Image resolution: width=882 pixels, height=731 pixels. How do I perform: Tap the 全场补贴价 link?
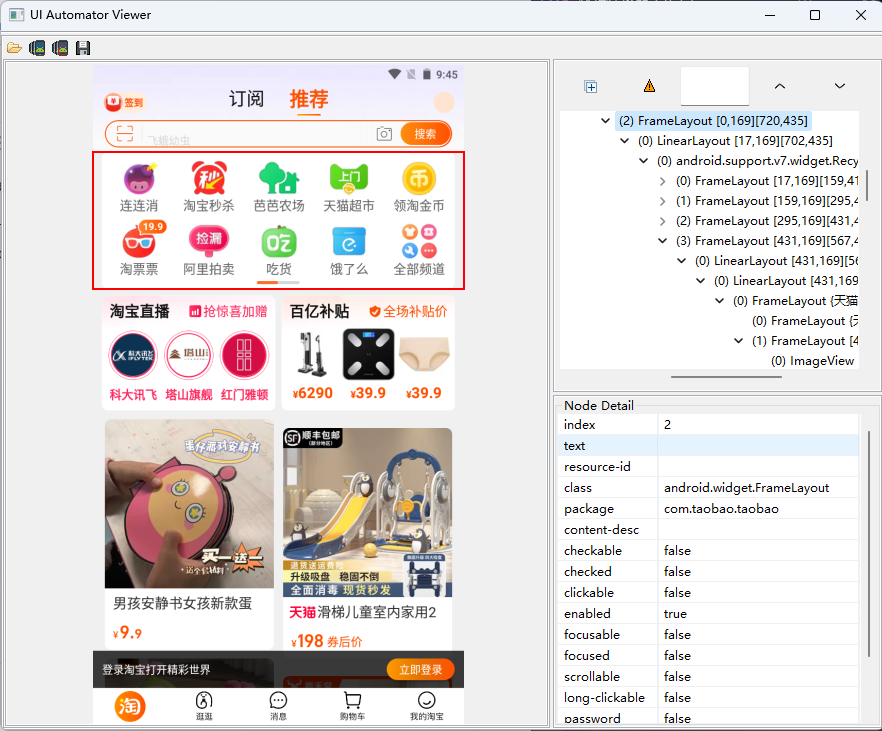pos(408,311)
